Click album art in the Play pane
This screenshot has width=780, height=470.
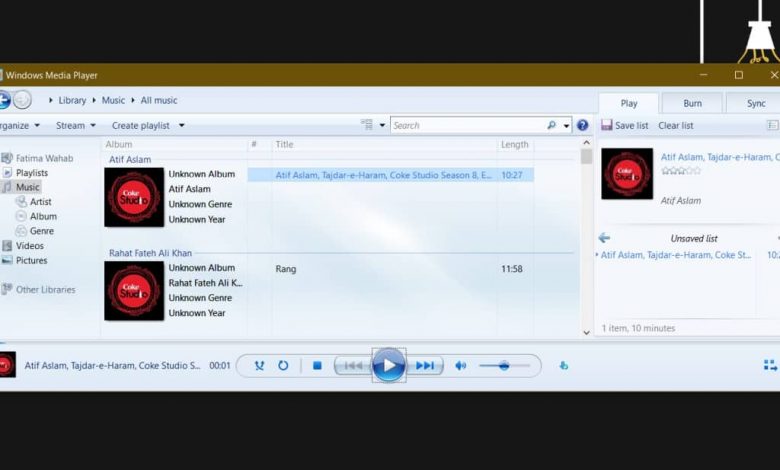point(627,174)
